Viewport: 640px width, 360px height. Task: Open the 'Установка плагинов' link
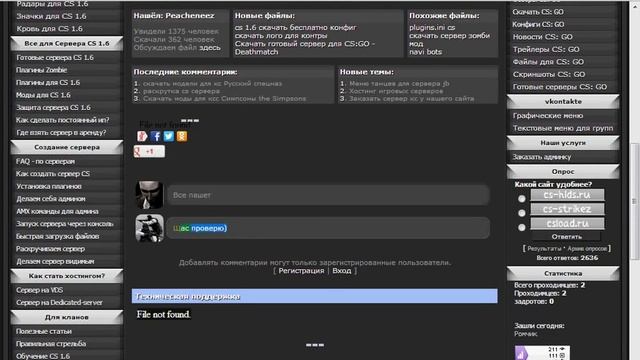(49, 186)
